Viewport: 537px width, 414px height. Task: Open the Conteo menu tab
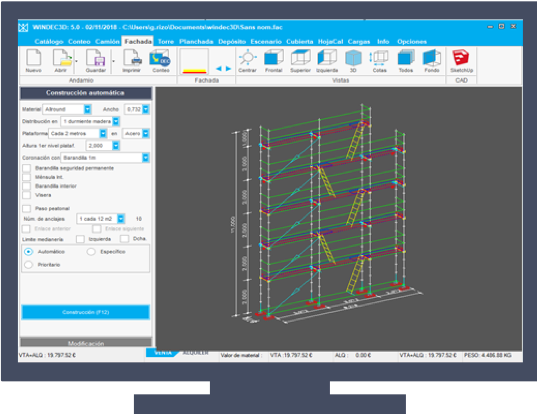79,41
